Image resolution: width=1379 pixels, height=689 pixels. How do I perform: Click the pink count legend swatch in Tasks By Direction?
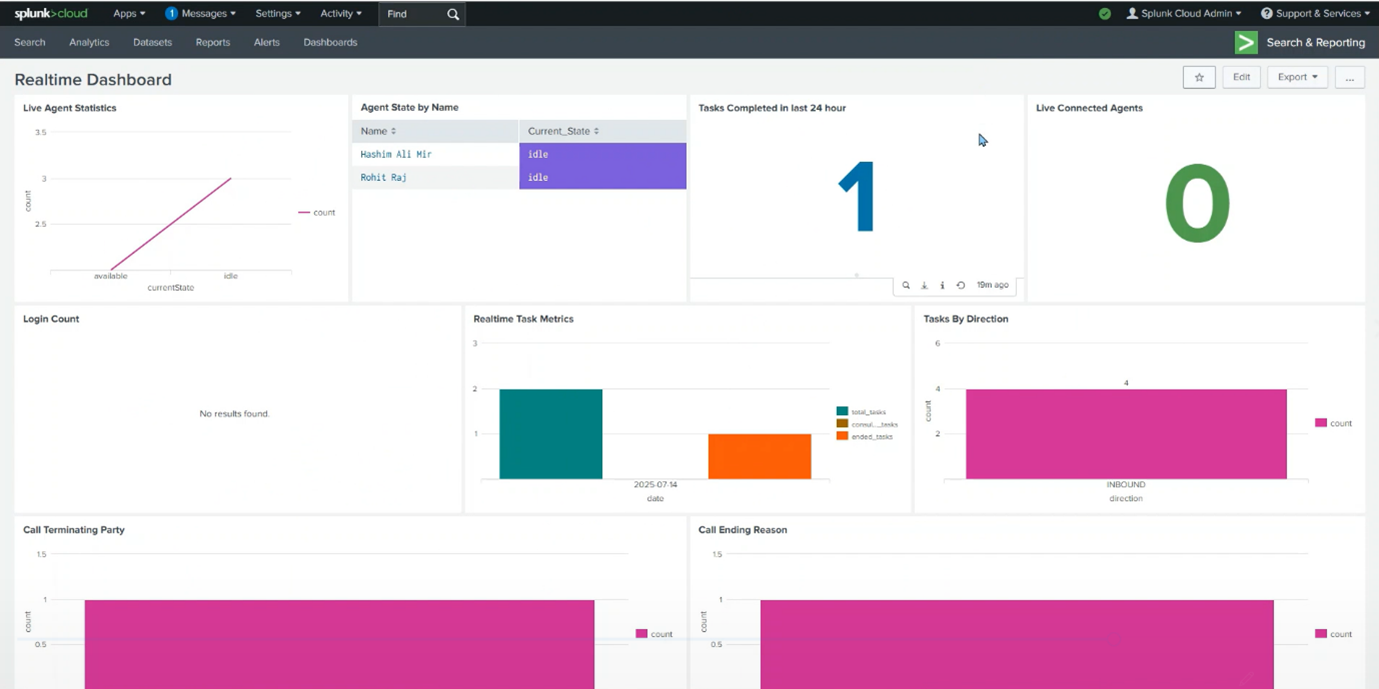point(1320,423)
